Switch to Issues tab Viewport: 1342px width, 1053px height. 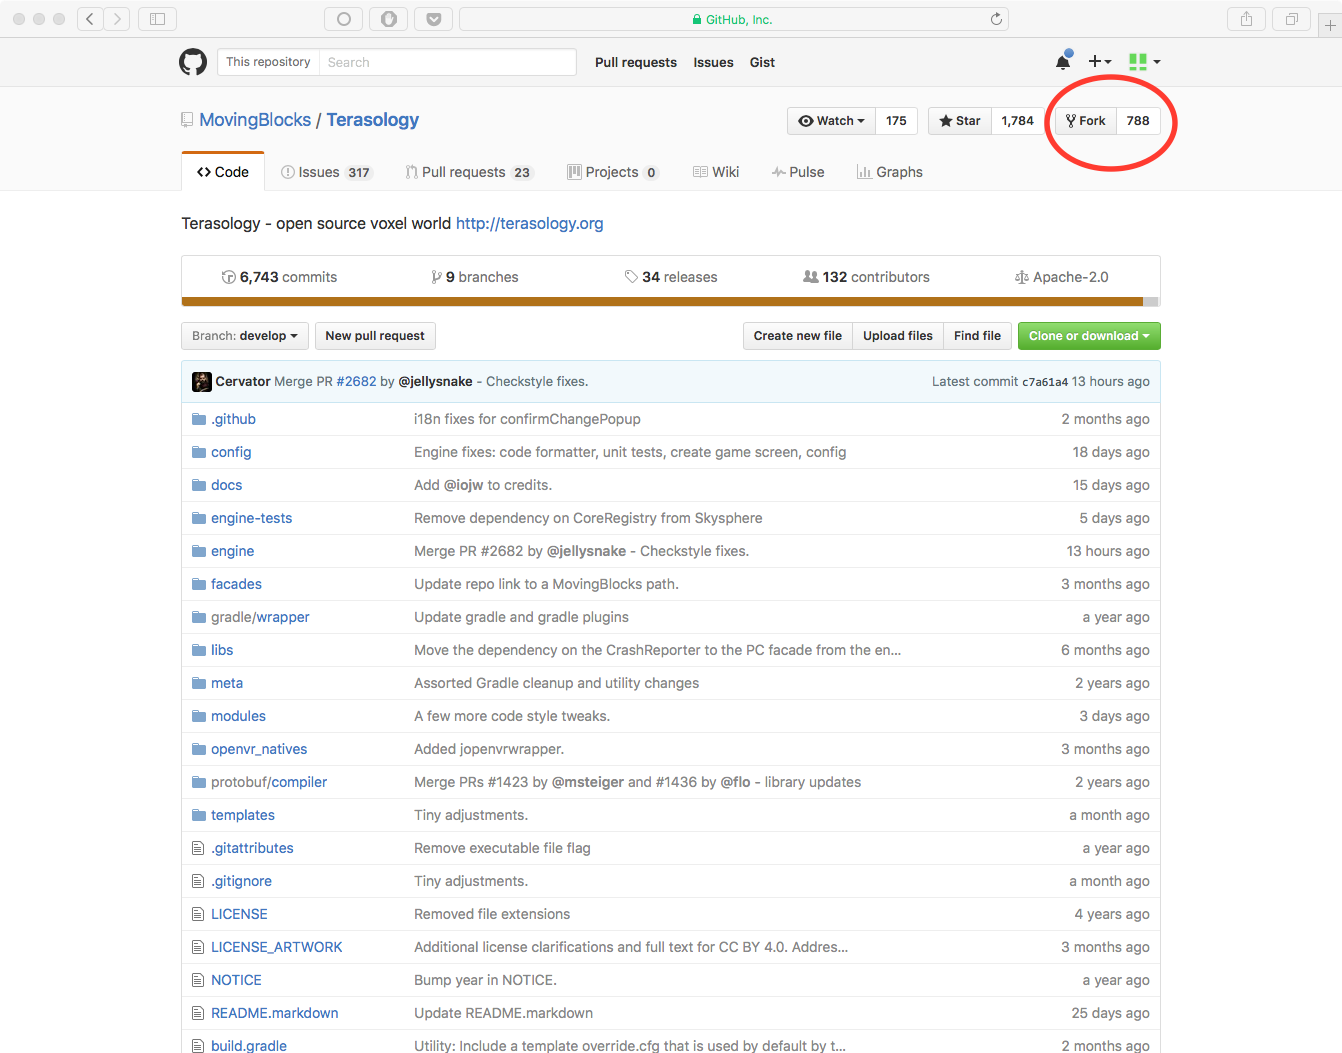coord(326,172)
